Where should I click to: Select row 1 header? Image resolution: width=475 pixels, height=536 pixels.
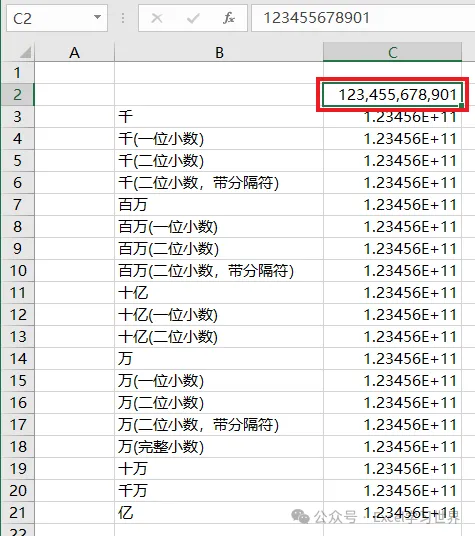click(x=18, y=72)
